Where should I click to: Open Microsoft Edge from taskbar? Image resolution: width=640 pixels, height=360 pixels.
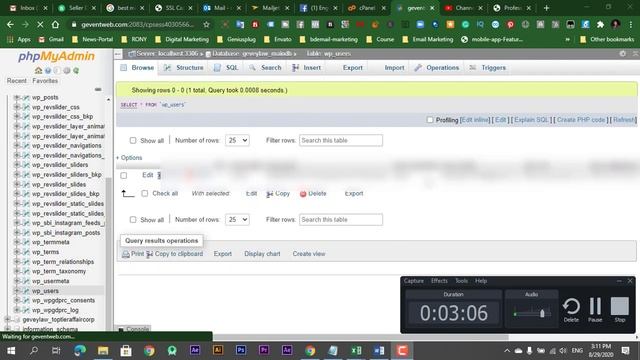(x=80, y=351)
